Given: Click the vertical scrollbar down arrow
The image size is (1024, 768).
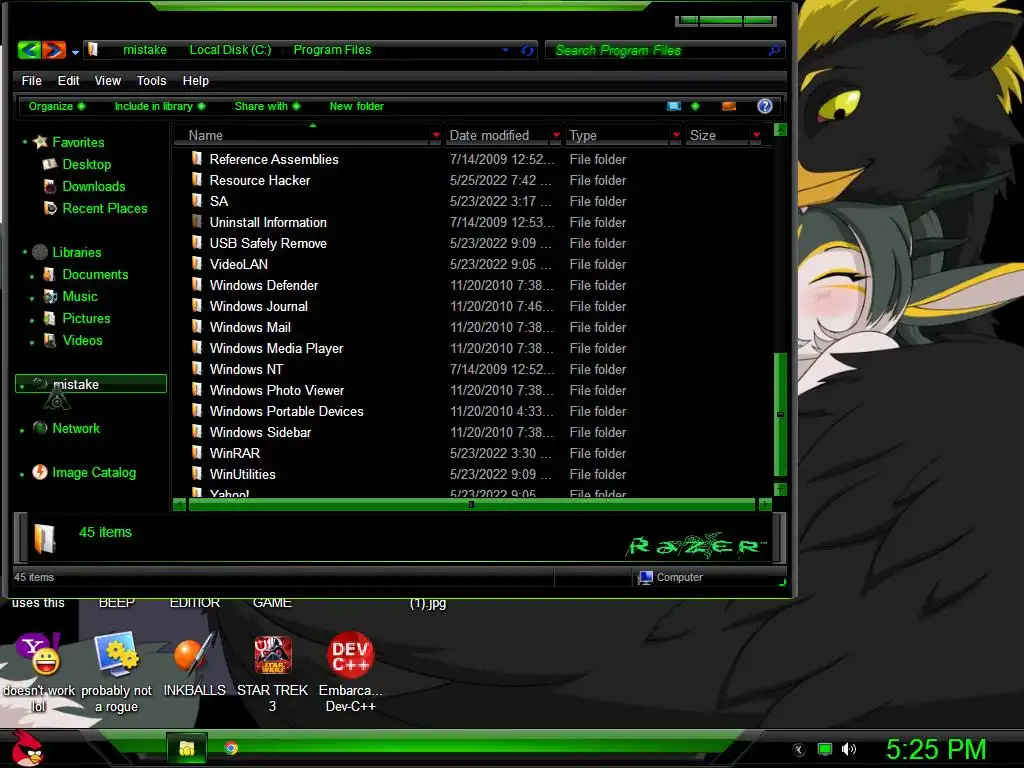Looking at the screenshot, I should 780,489.
